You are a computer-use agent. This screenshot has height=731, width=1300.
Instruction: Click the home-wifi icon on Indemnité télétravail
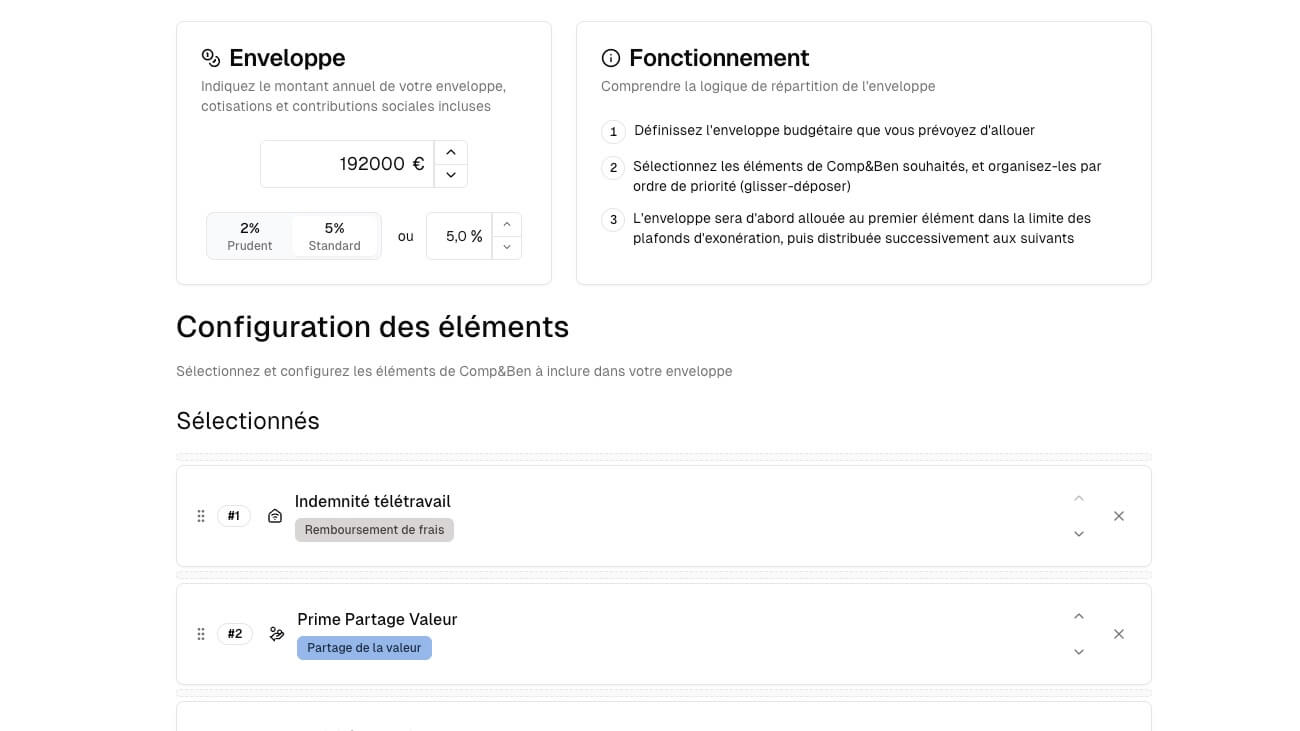click(x=275, y=516)
